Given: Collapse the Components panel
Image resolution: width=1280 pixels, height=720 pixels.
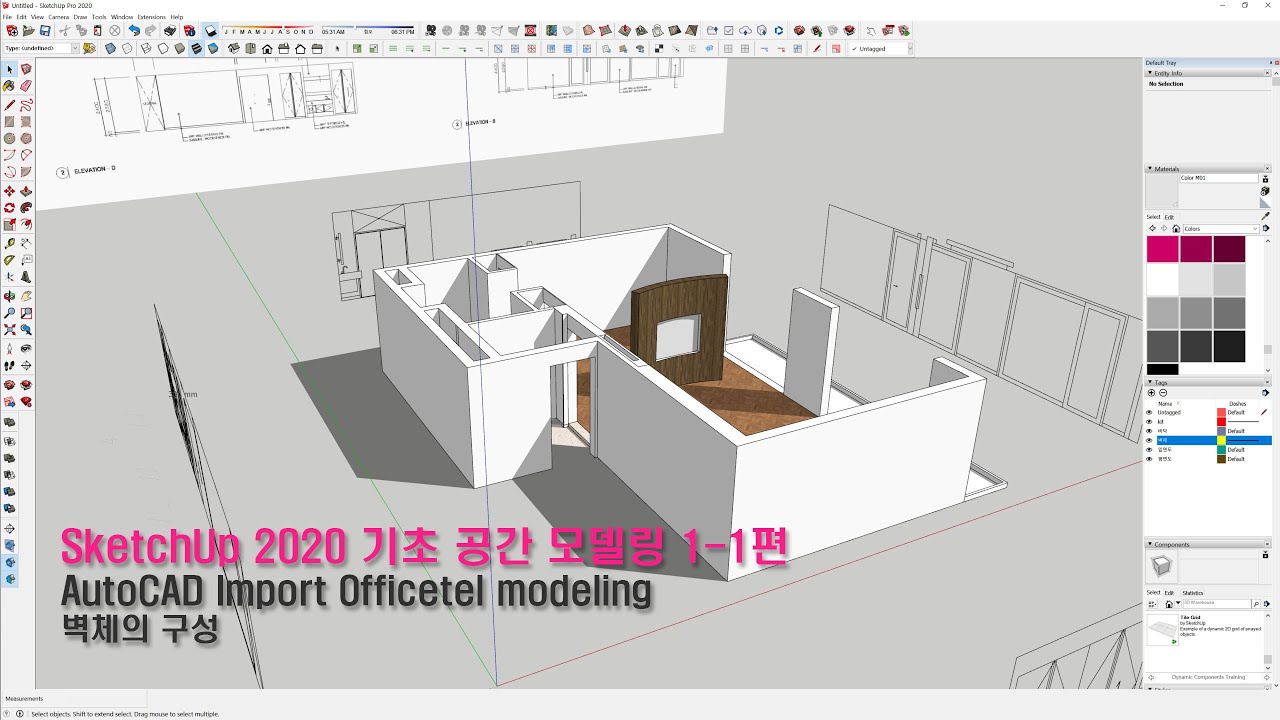Looking at the screenshot, I should (x=1150, y=545).
